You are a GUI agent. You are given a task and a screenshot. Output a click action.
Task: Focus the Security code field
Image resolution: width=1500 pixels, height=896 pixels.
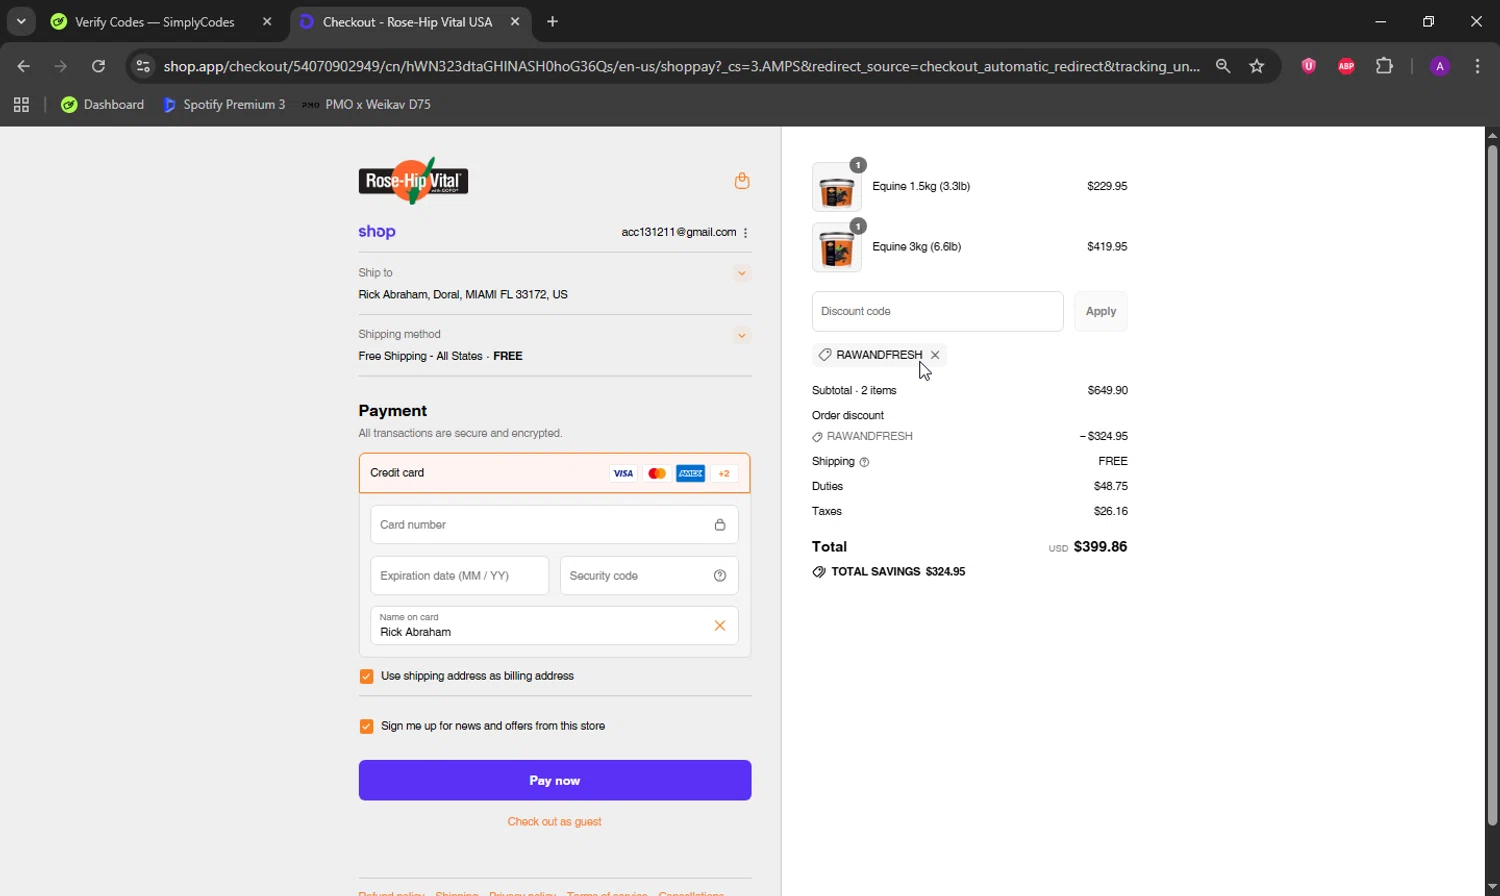tap(649, 576)
